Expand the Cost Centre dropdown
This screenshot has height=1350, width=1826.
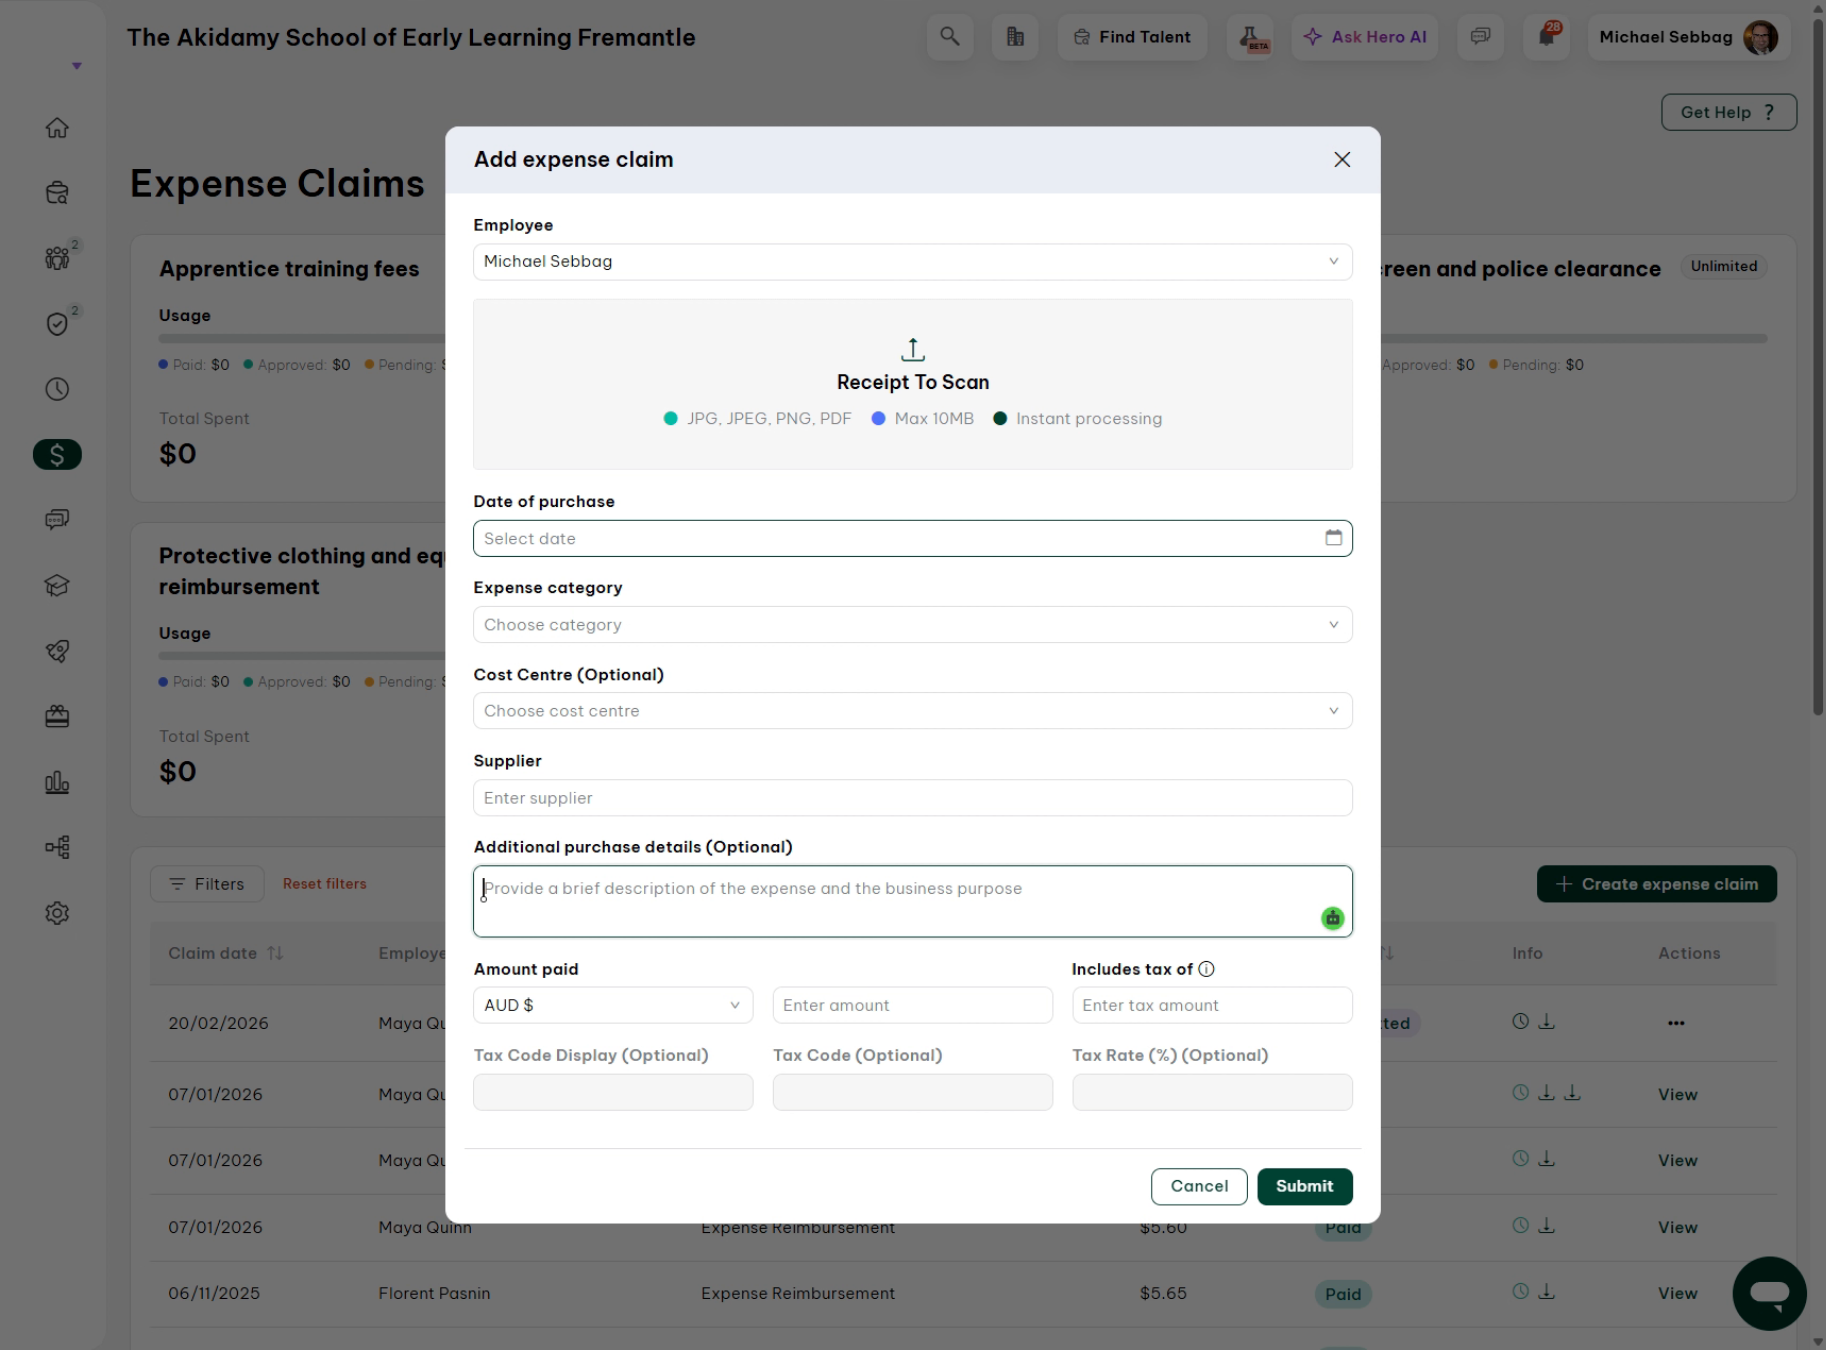tap(912, 711)
